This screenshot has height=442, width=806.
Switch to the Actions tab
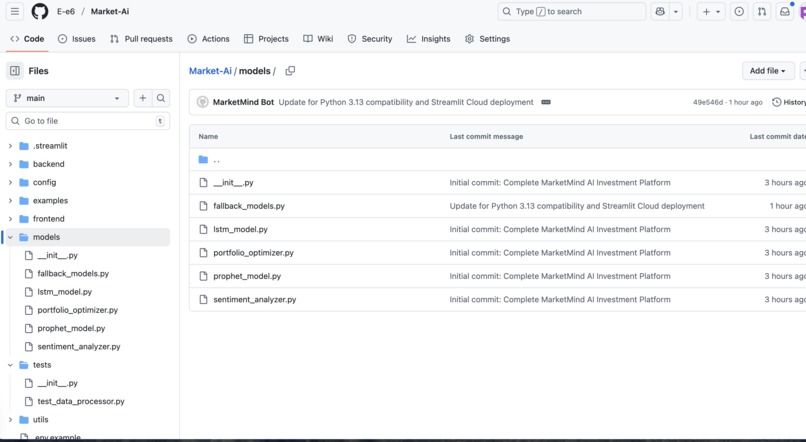[x=208, y=39]
